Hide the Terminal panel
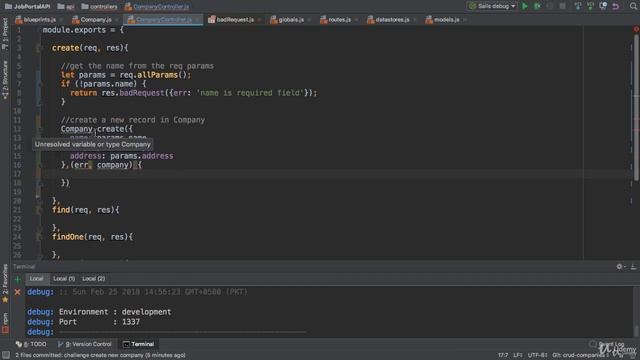The image size is (640, 360). click(633, 267)
